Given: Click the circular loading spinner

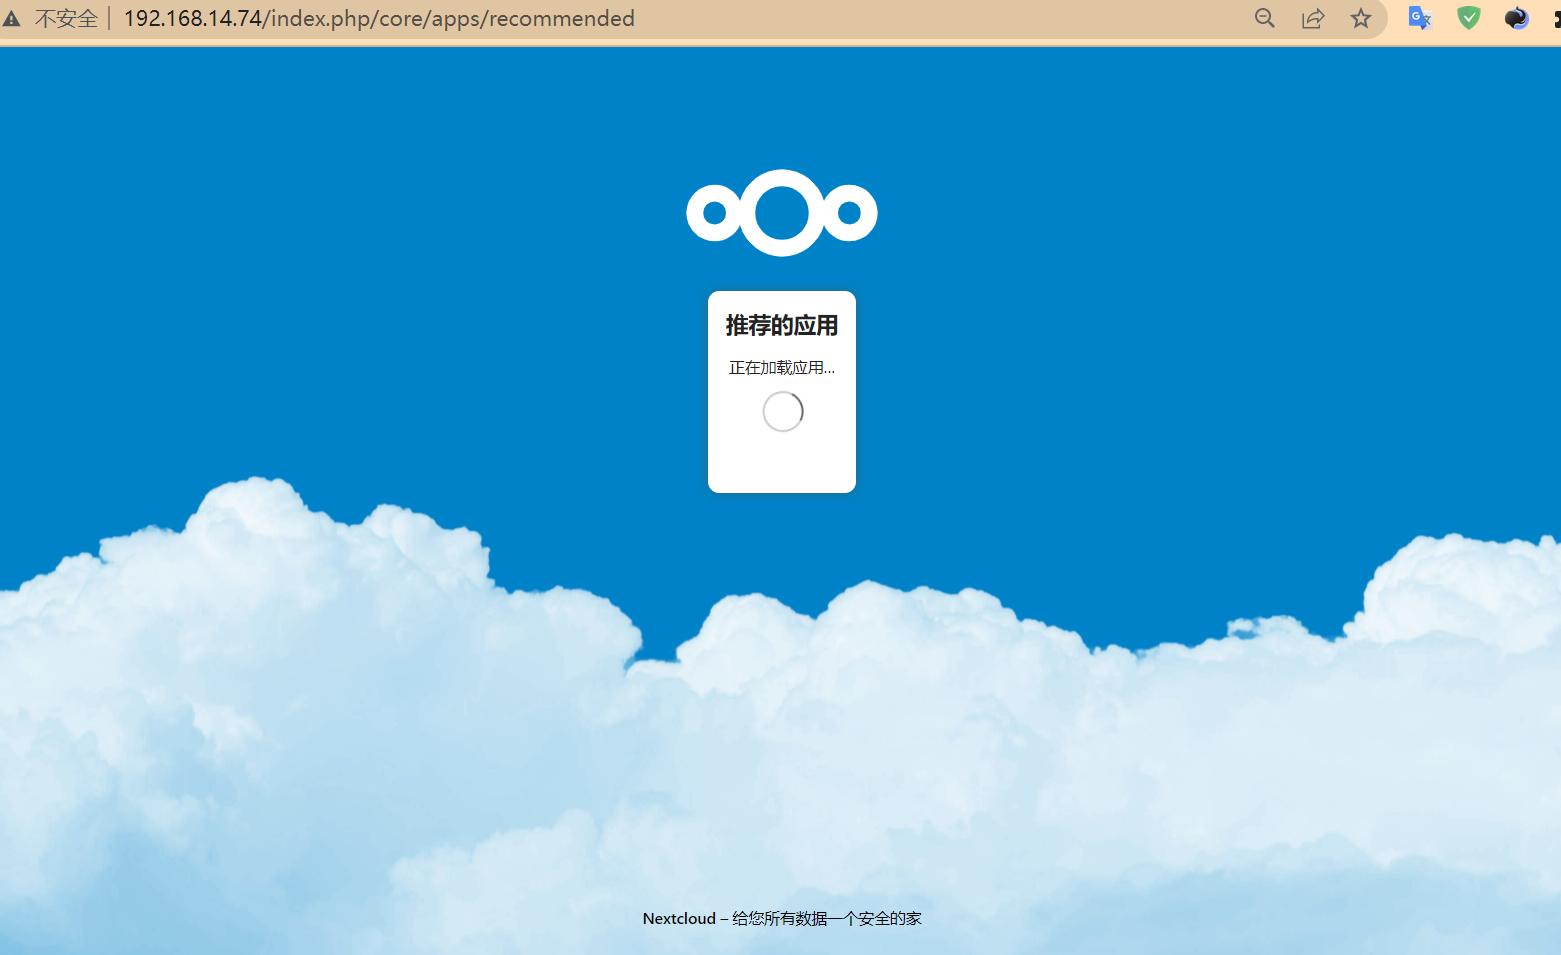Looking at the screenshot, I should [x=782, y=412].
